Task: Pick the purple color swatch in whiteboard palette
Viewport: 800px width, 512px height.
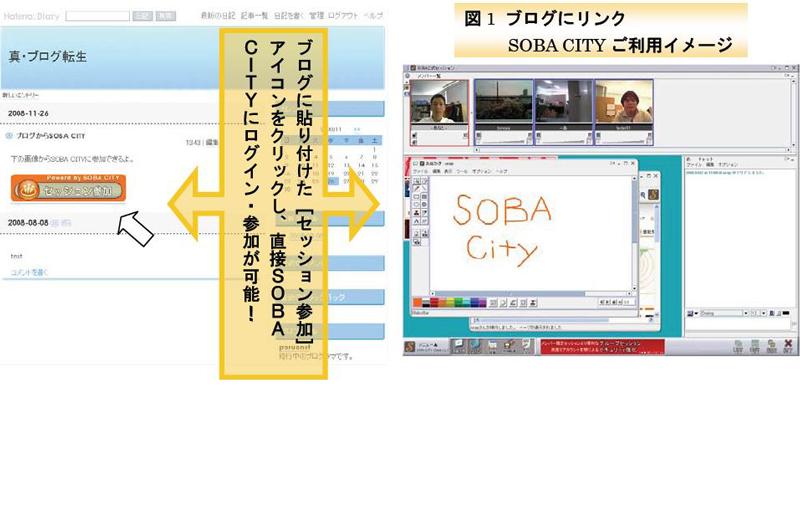Action: tap(482, 303)
